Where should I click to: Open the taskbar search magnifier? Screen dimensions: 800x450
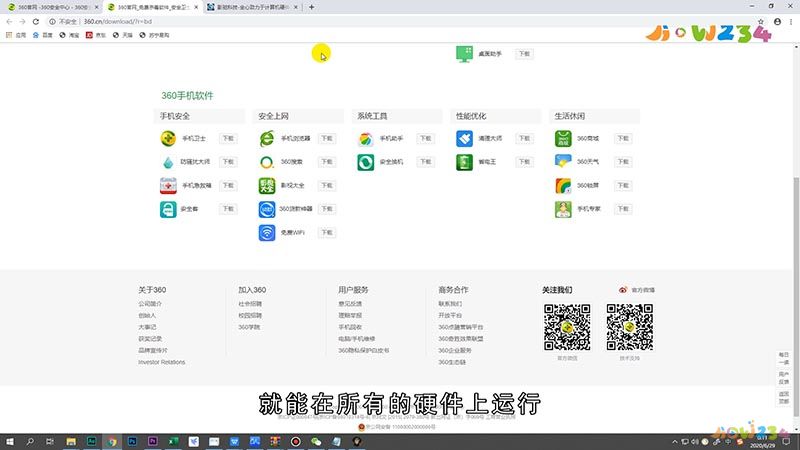coord(30,441)
